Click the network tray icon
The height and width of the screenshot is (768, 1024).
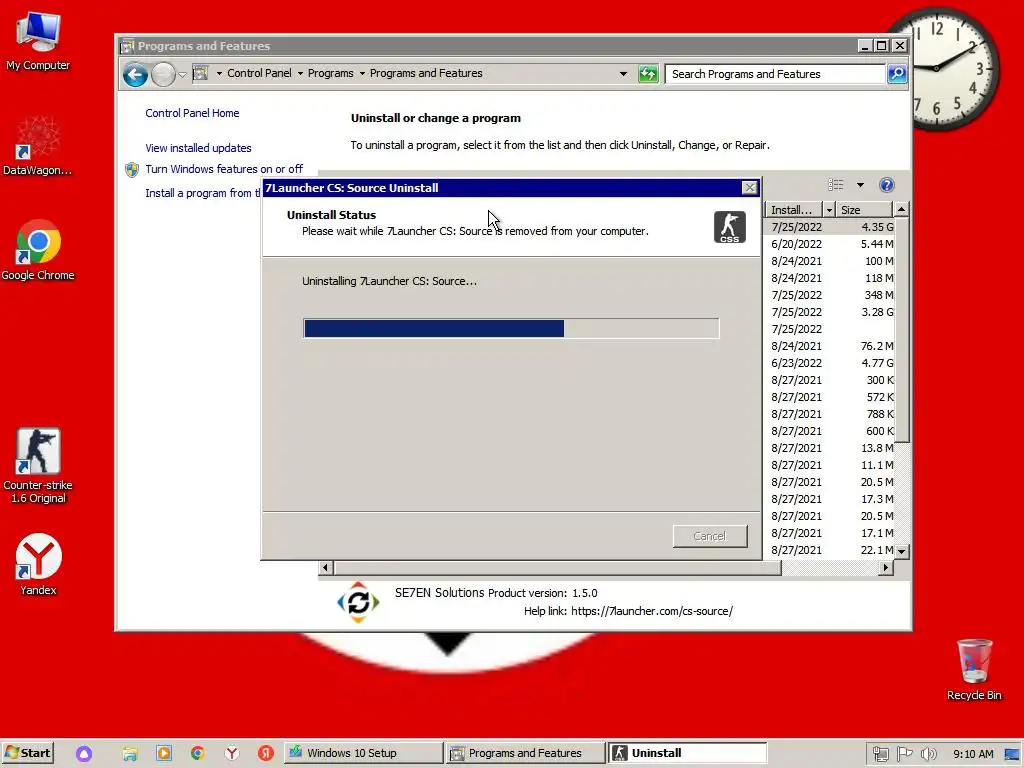(x=880, y=754)
